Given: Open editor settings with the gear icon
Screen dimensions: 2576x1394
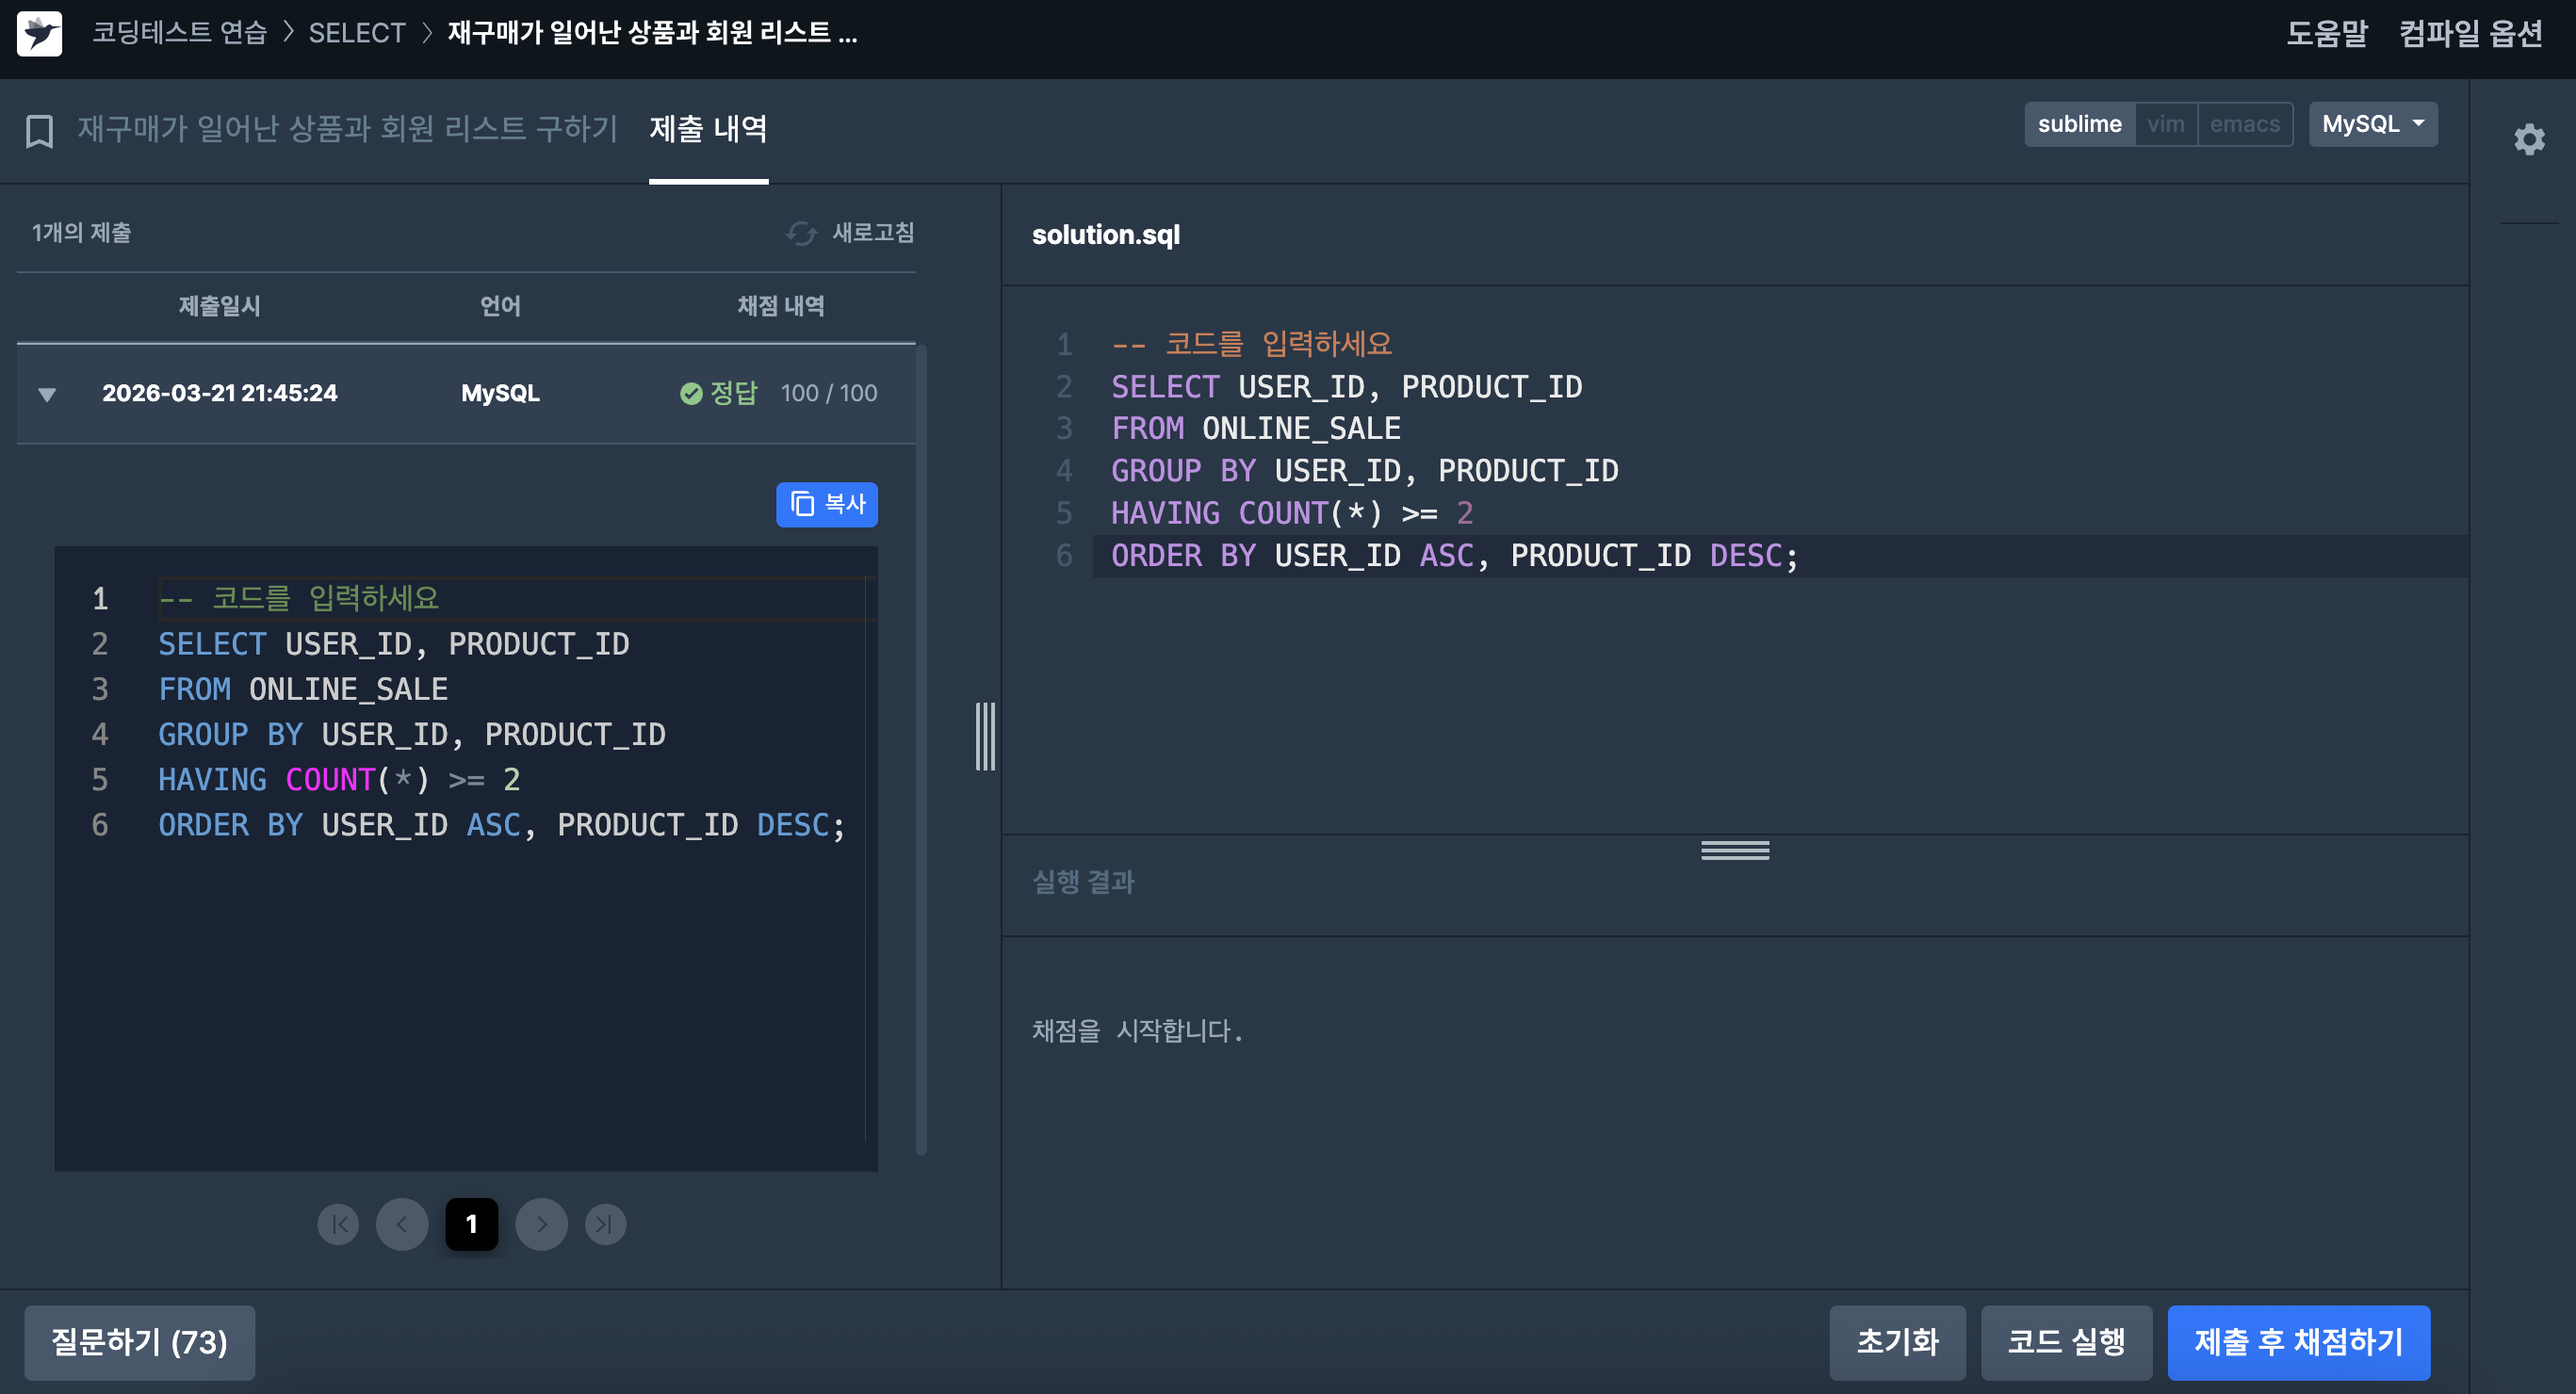Looking at the screenshot, I should pos(2529,139).
